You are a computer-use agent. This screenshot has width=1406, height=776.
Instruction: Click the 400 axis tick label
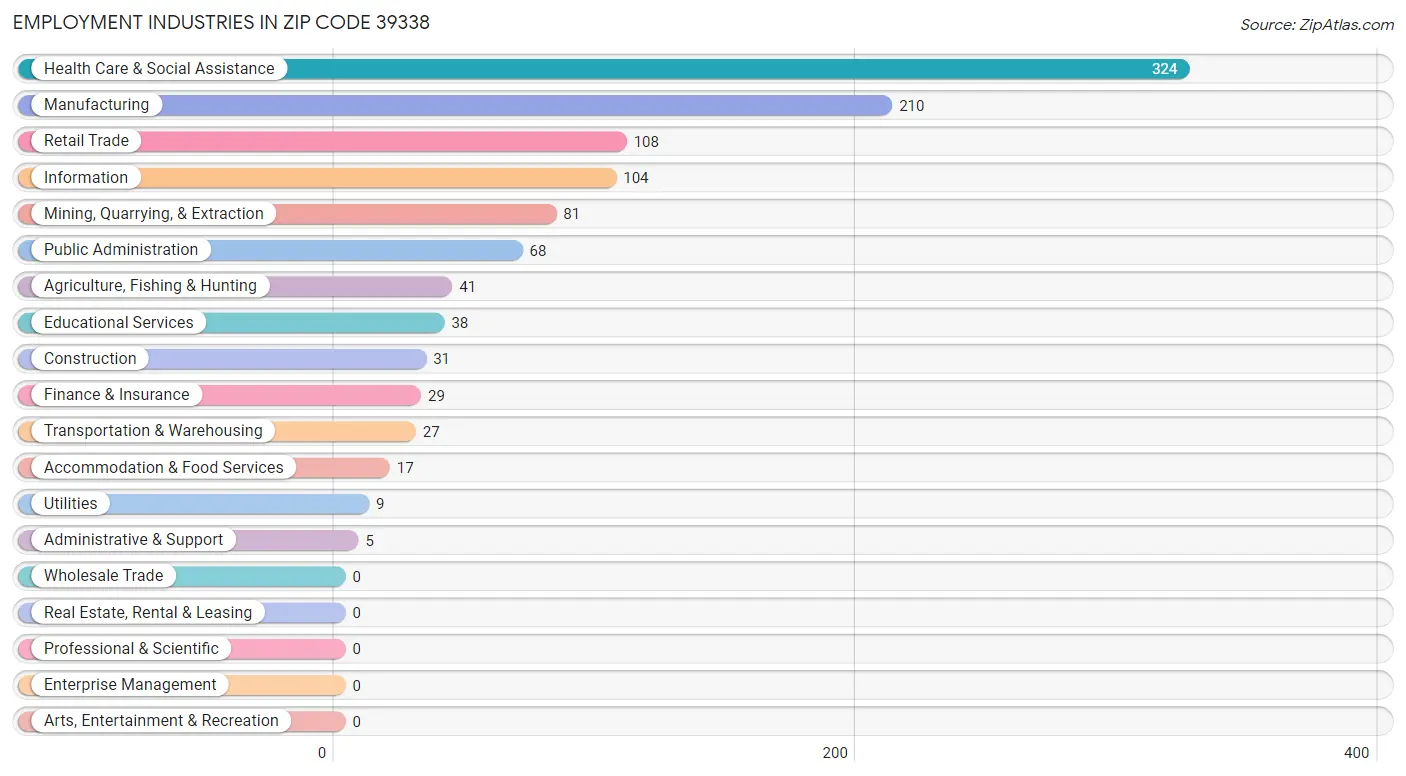(1356, 753)
